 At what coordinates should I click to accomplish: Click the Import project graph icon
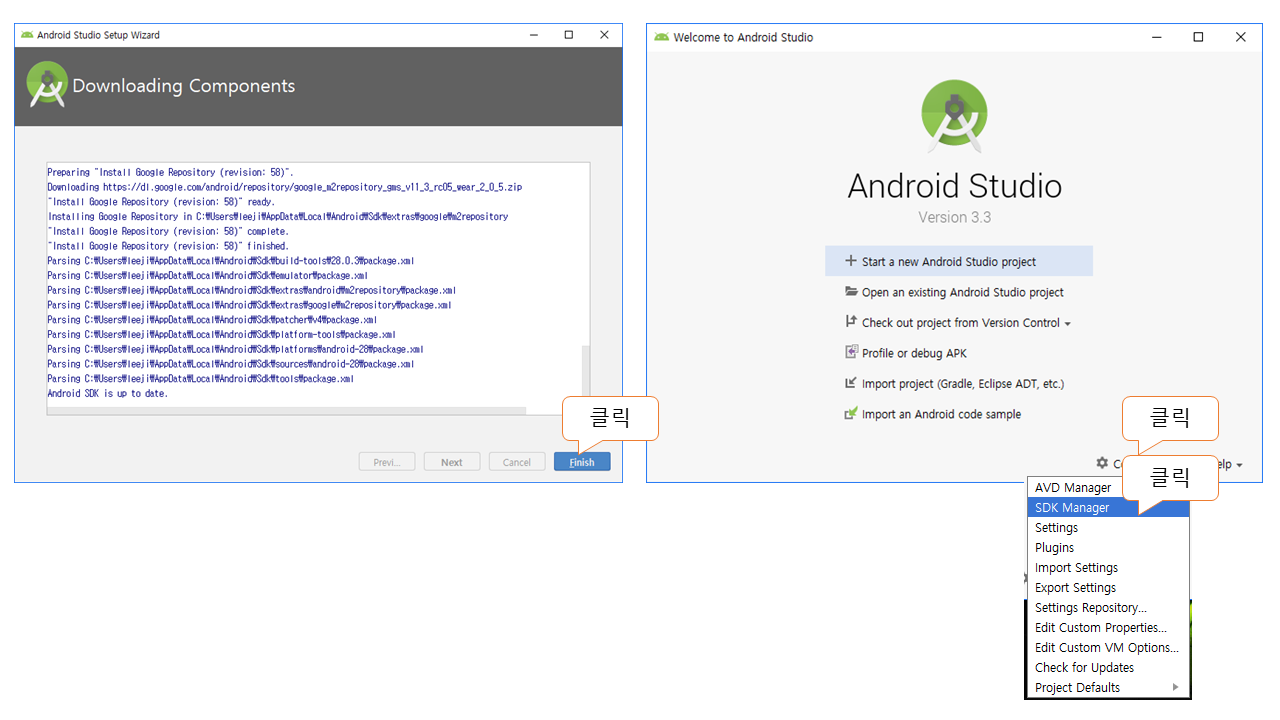point(851,383)
